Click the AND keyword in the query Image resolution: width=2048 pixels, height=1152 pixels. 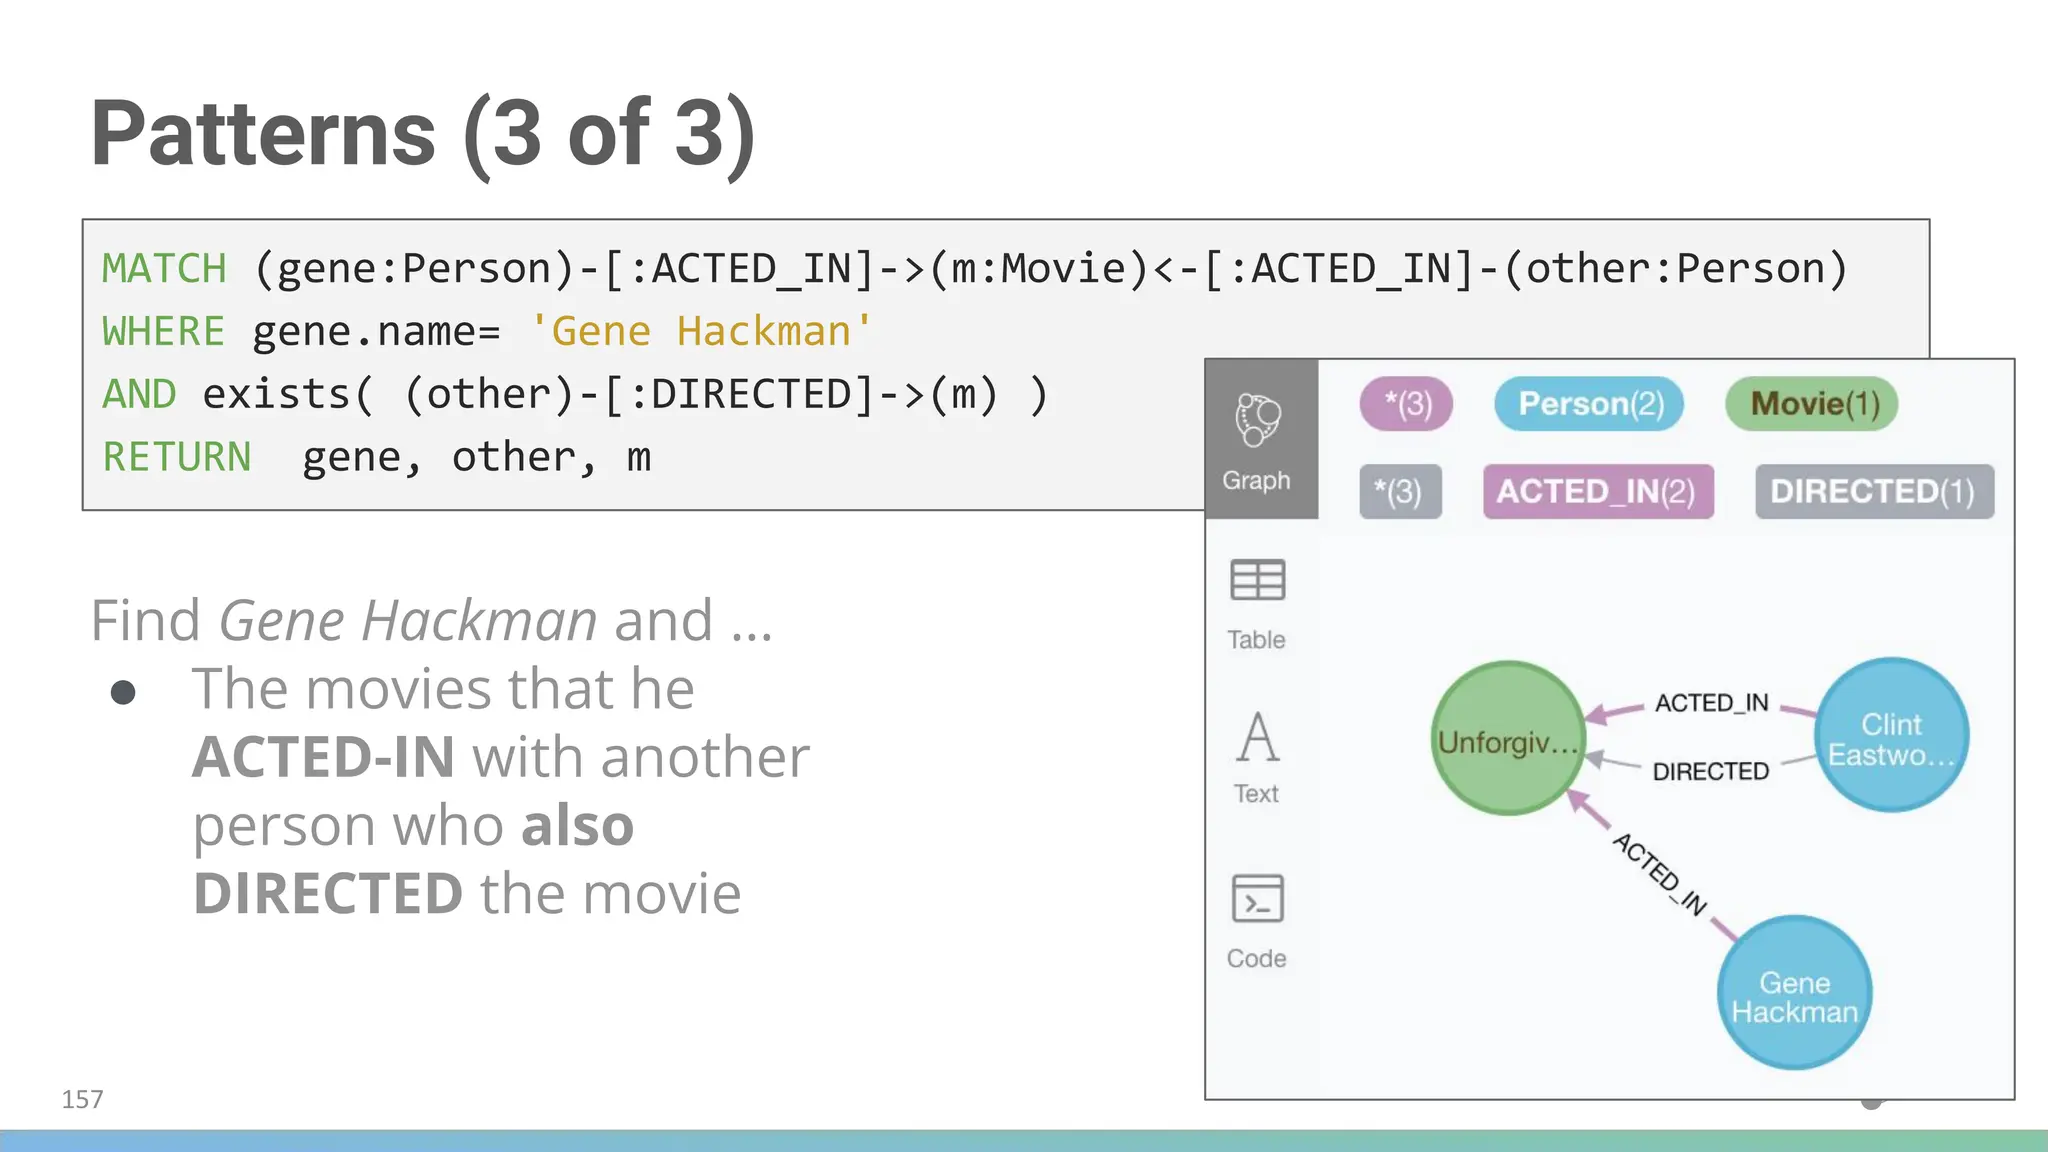[x=139, y=394]
